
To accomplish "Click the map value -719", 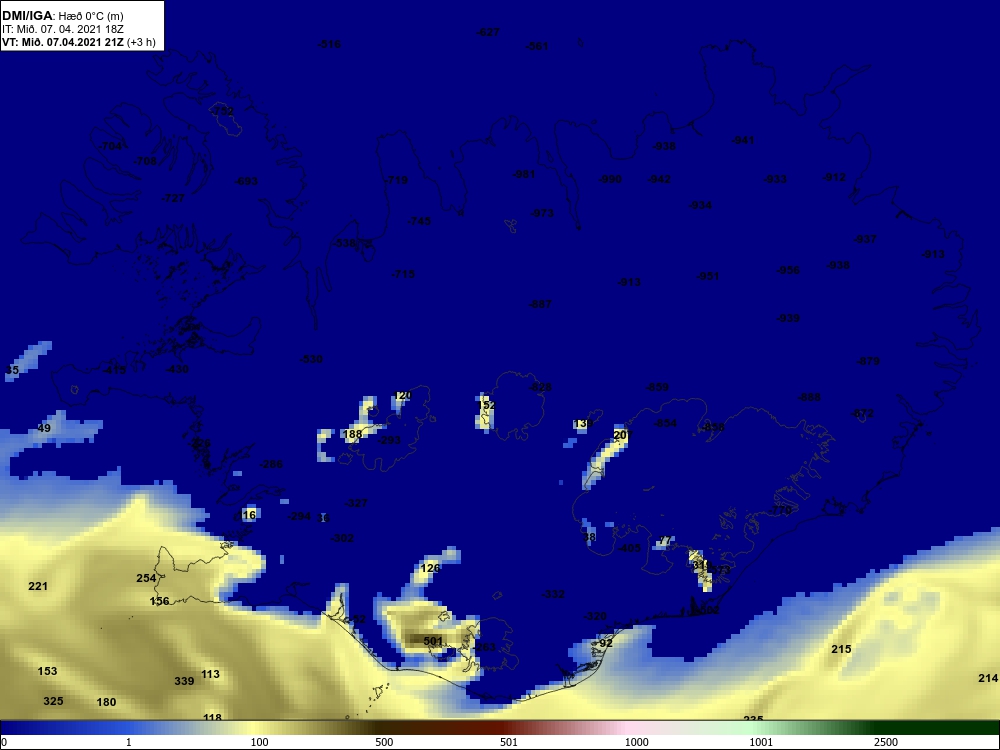I will [396, 180].
